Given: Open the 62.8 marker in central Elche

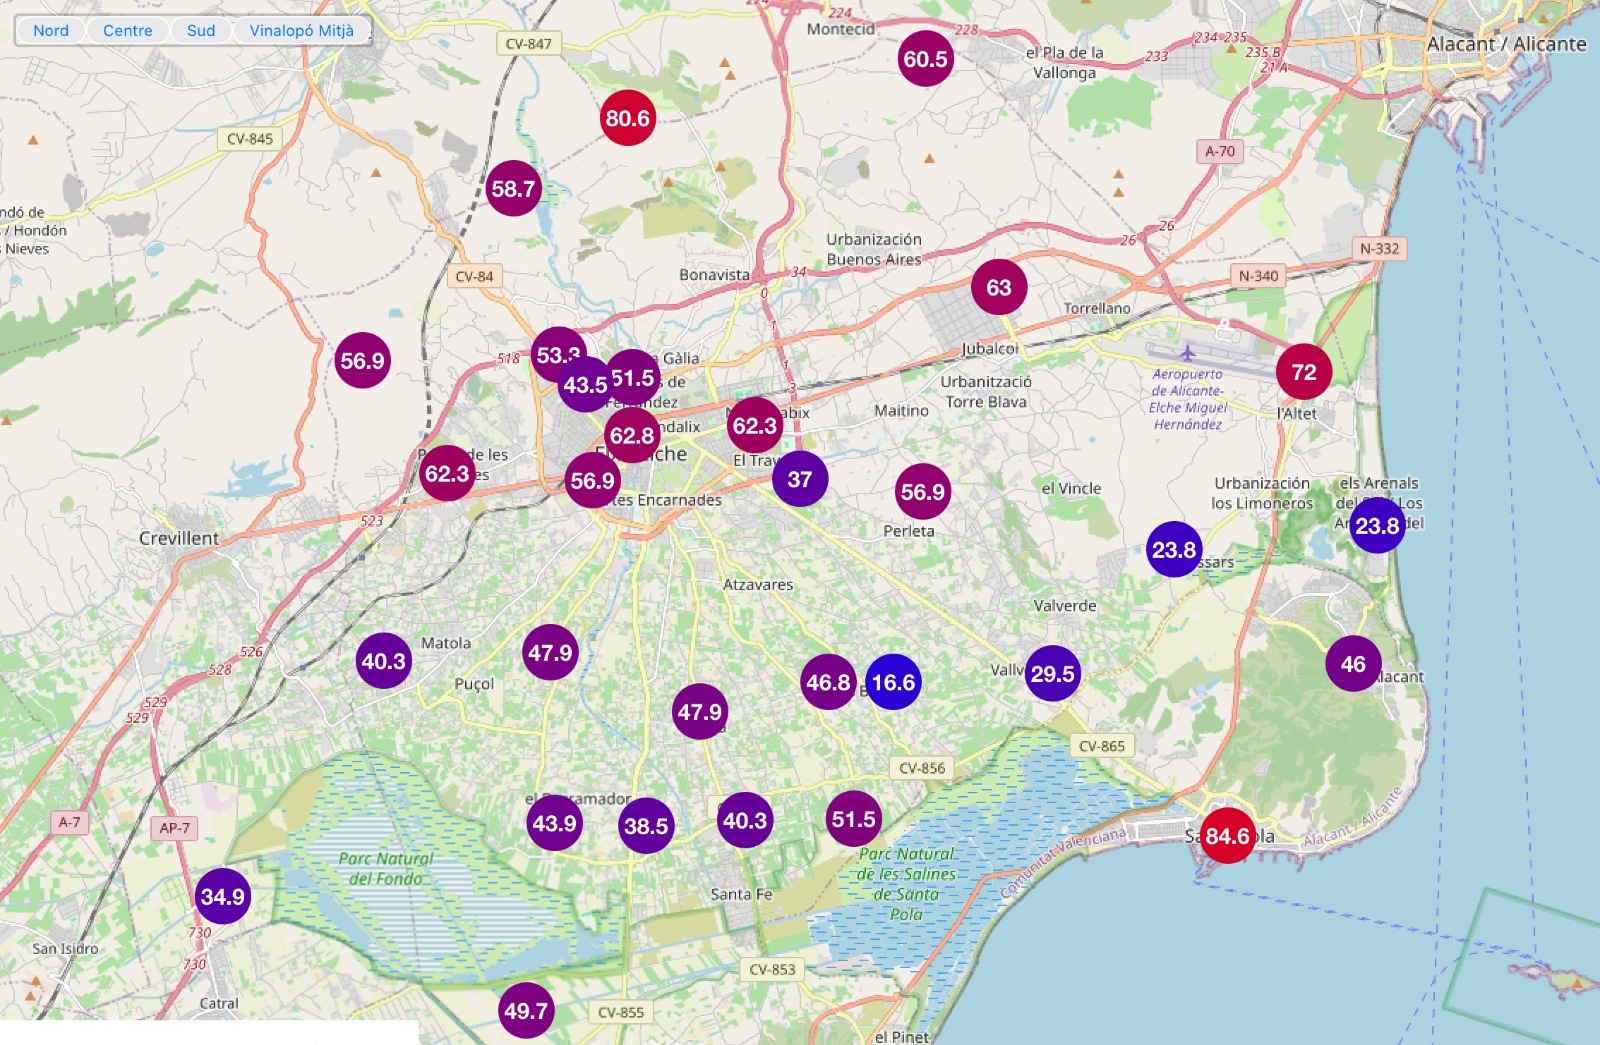Looking at the screenshot, I should [x=632, y=435].
